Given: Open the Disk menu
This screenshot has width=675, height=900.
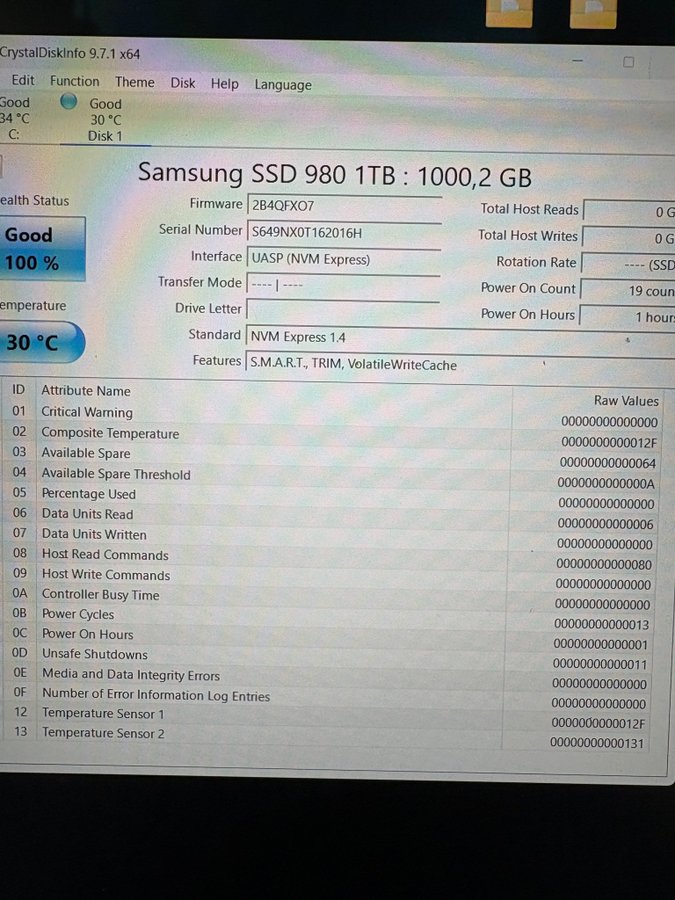Looking at the screenshot, I should [x=183, y=83].
